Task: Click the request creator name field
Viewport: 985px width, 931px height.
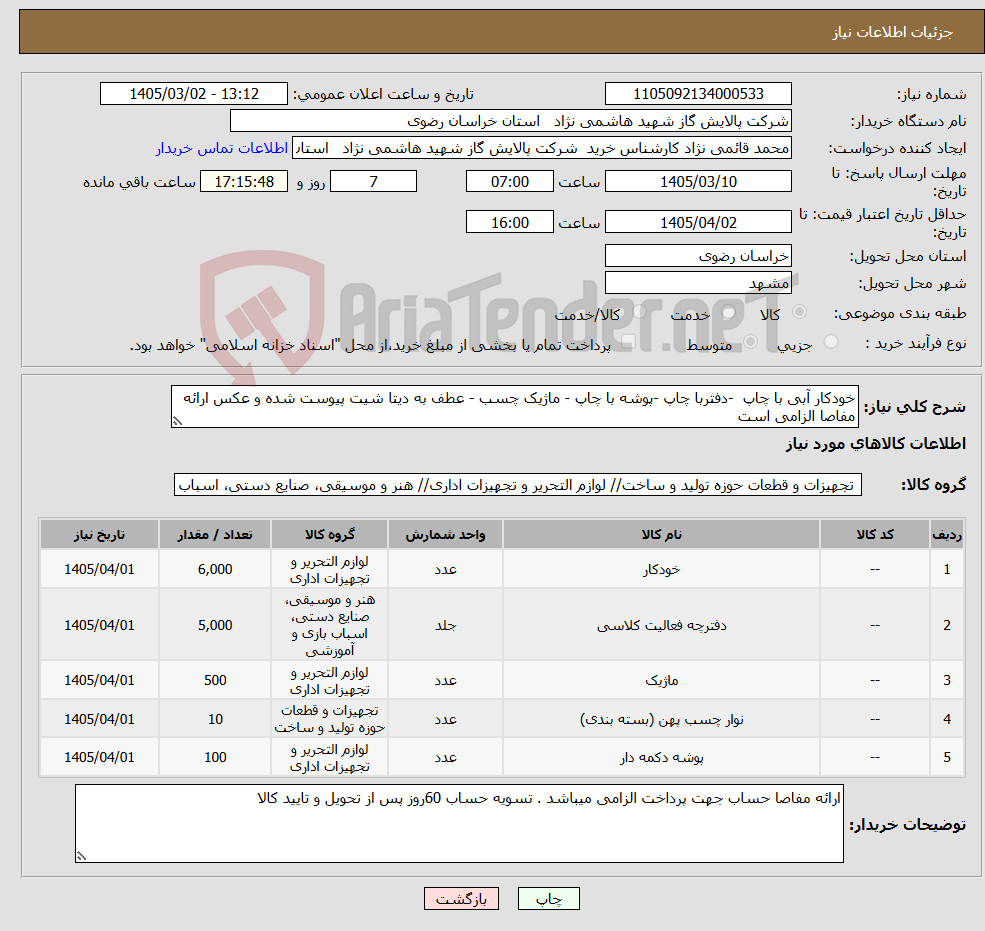Action: pyautogui.click(x=541, y=148)
